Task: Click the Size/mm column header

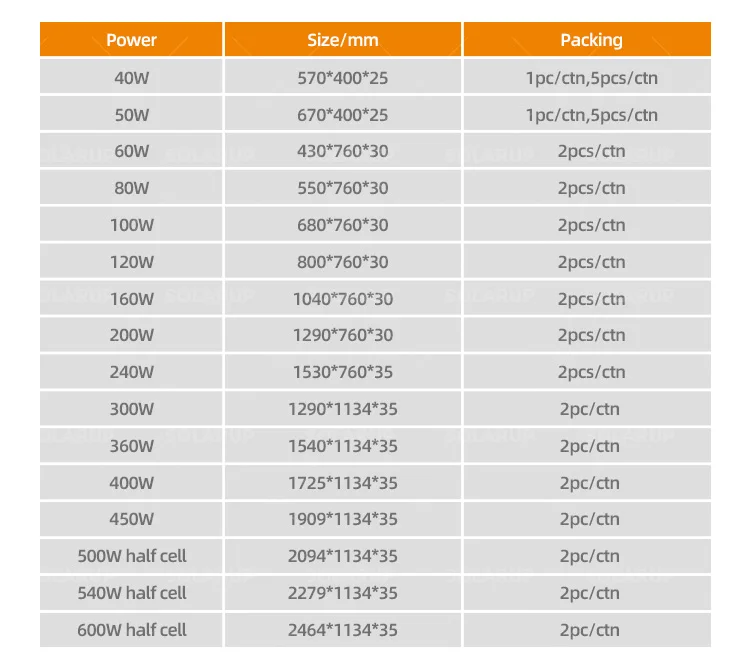Action: click(342, 40)
